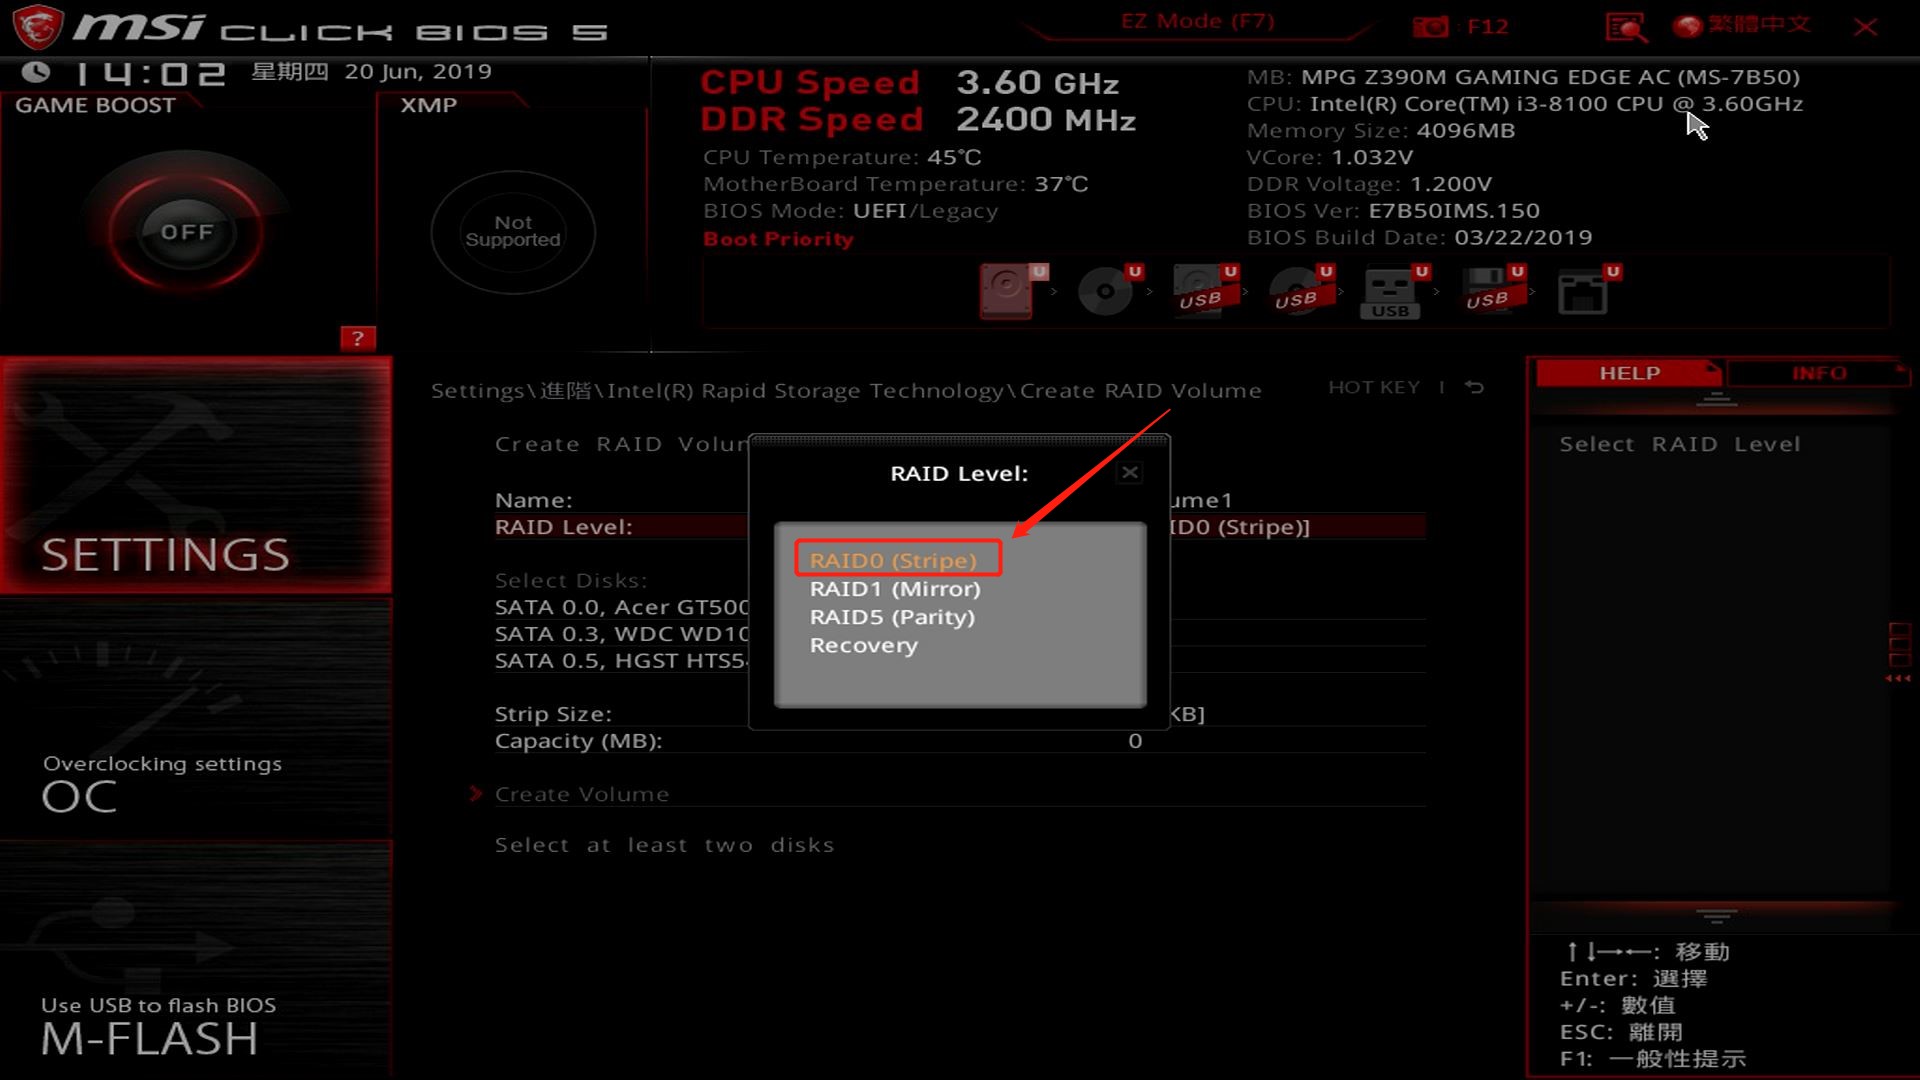The height and width of the screenshot is (1080, 1920).
Task: Switch to the HELP tab
Action: 1628,373
